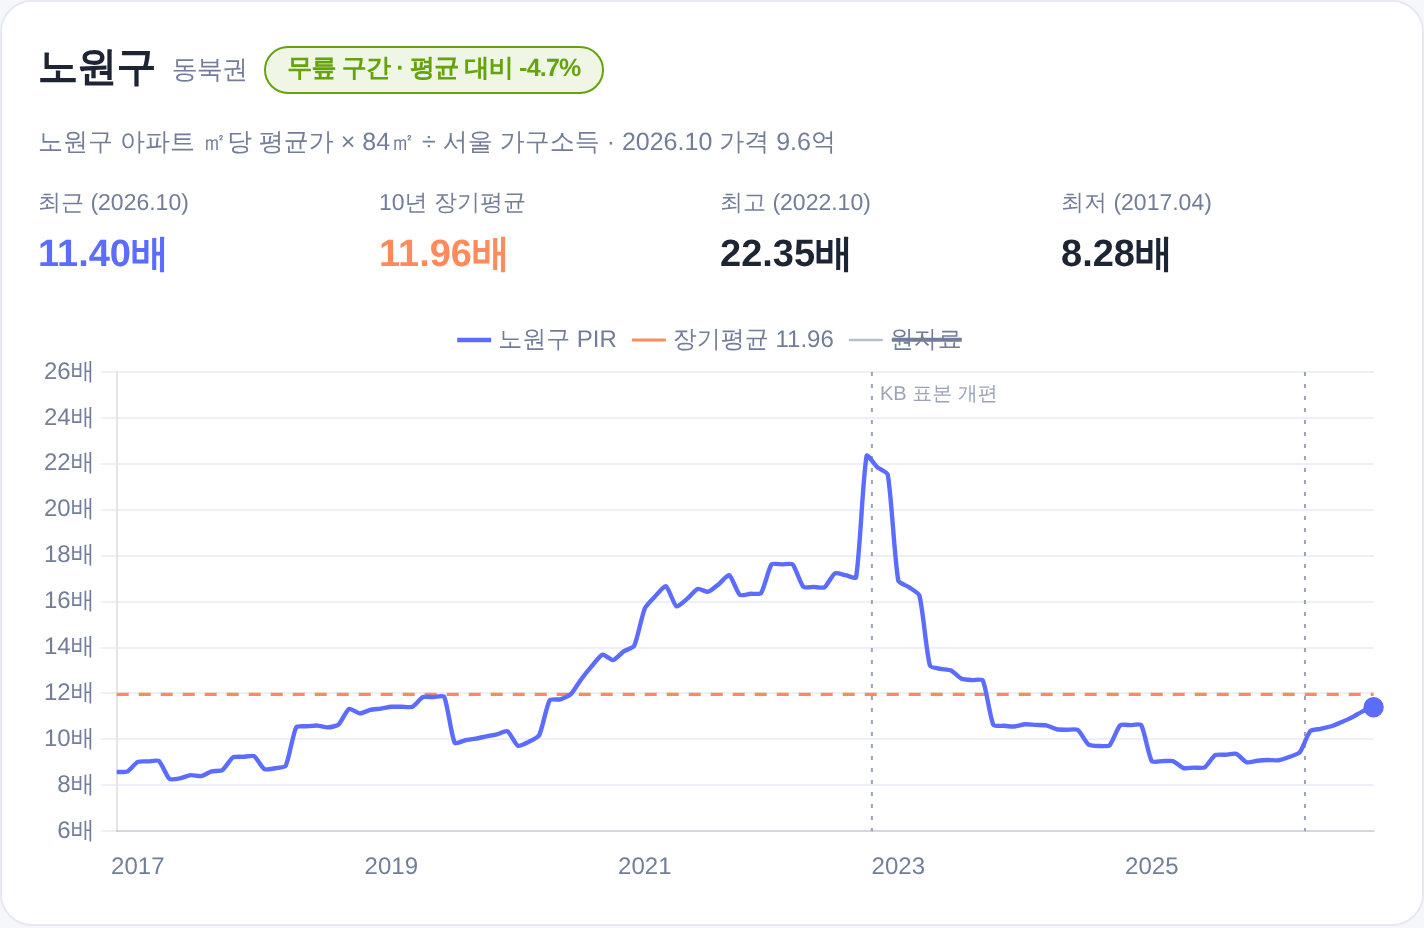Click the 2021 x-axis tick label
This screenshot has height=928, width=1424.
(644, 866)
